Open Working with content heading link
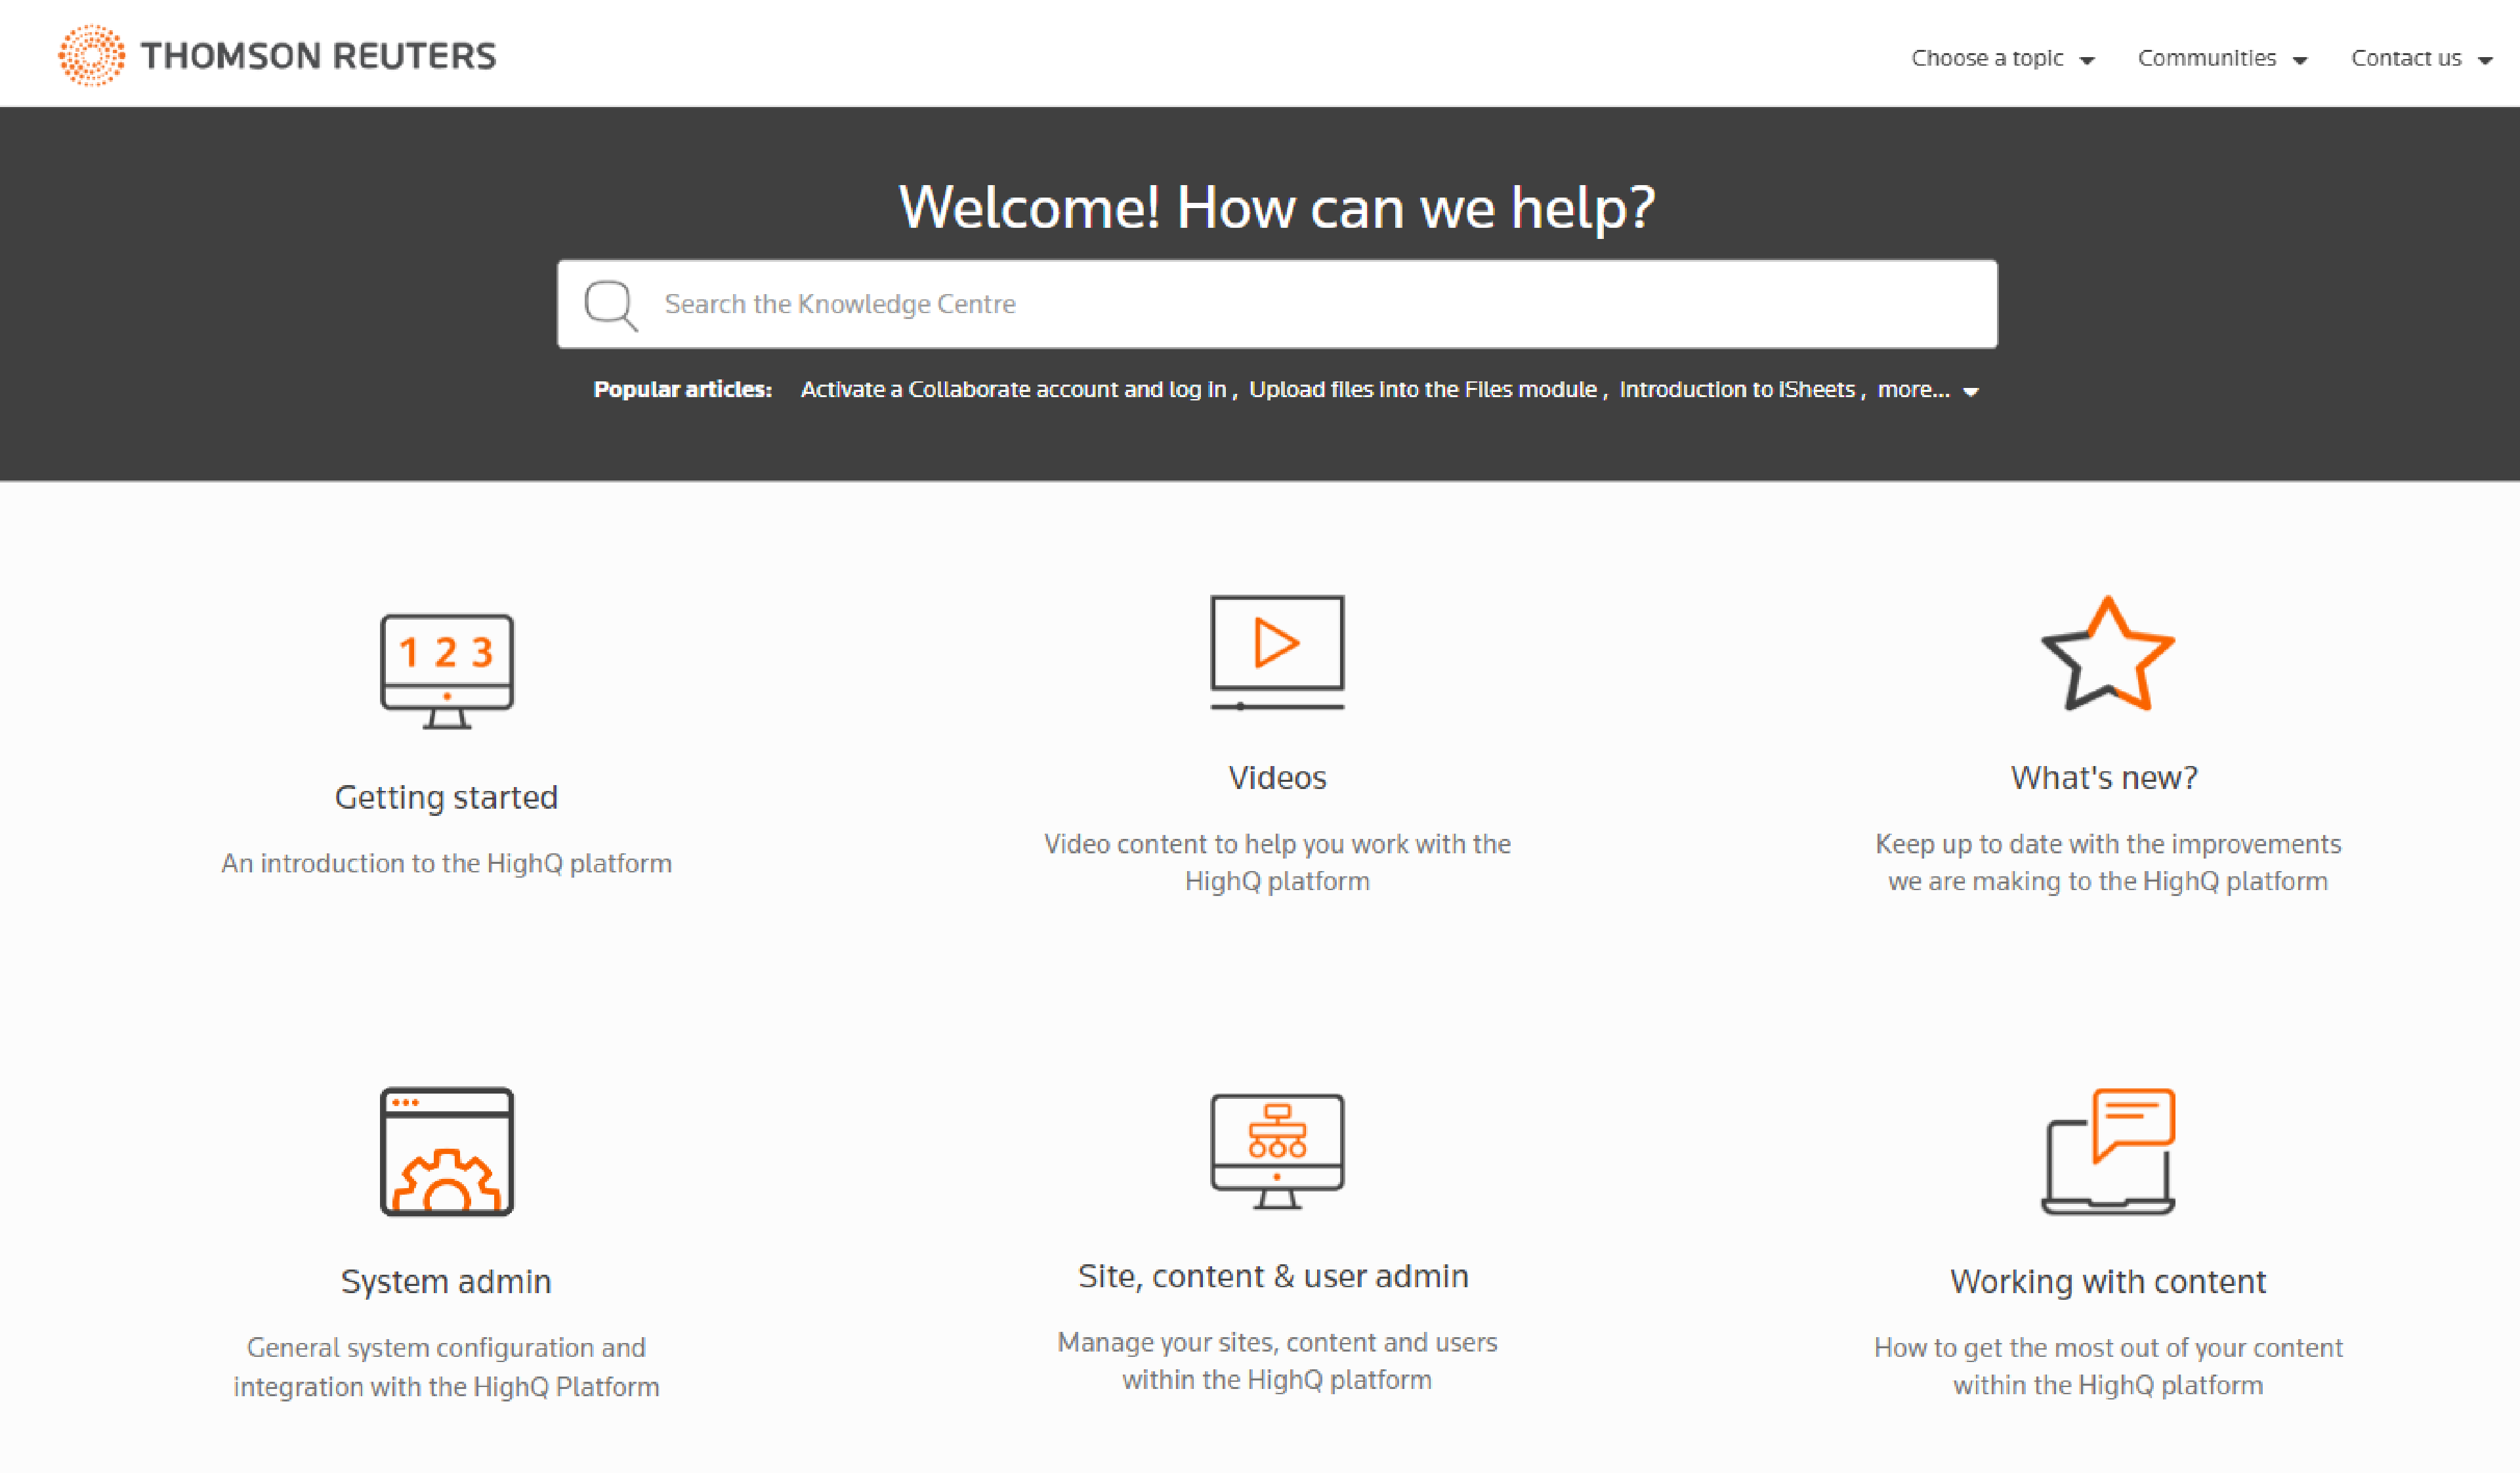Screen dimensions: 2520x1473 click(x=2107, y=1281)
